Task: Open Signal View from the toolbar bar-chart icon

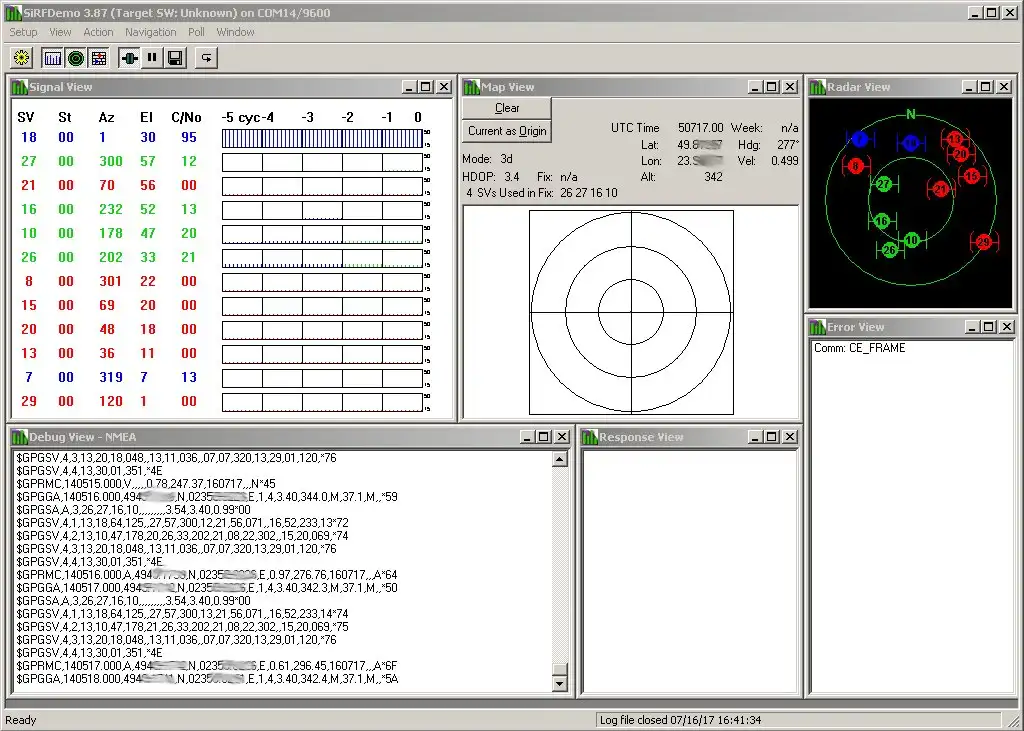Action: pyautogui.click(x=53, y=58)
